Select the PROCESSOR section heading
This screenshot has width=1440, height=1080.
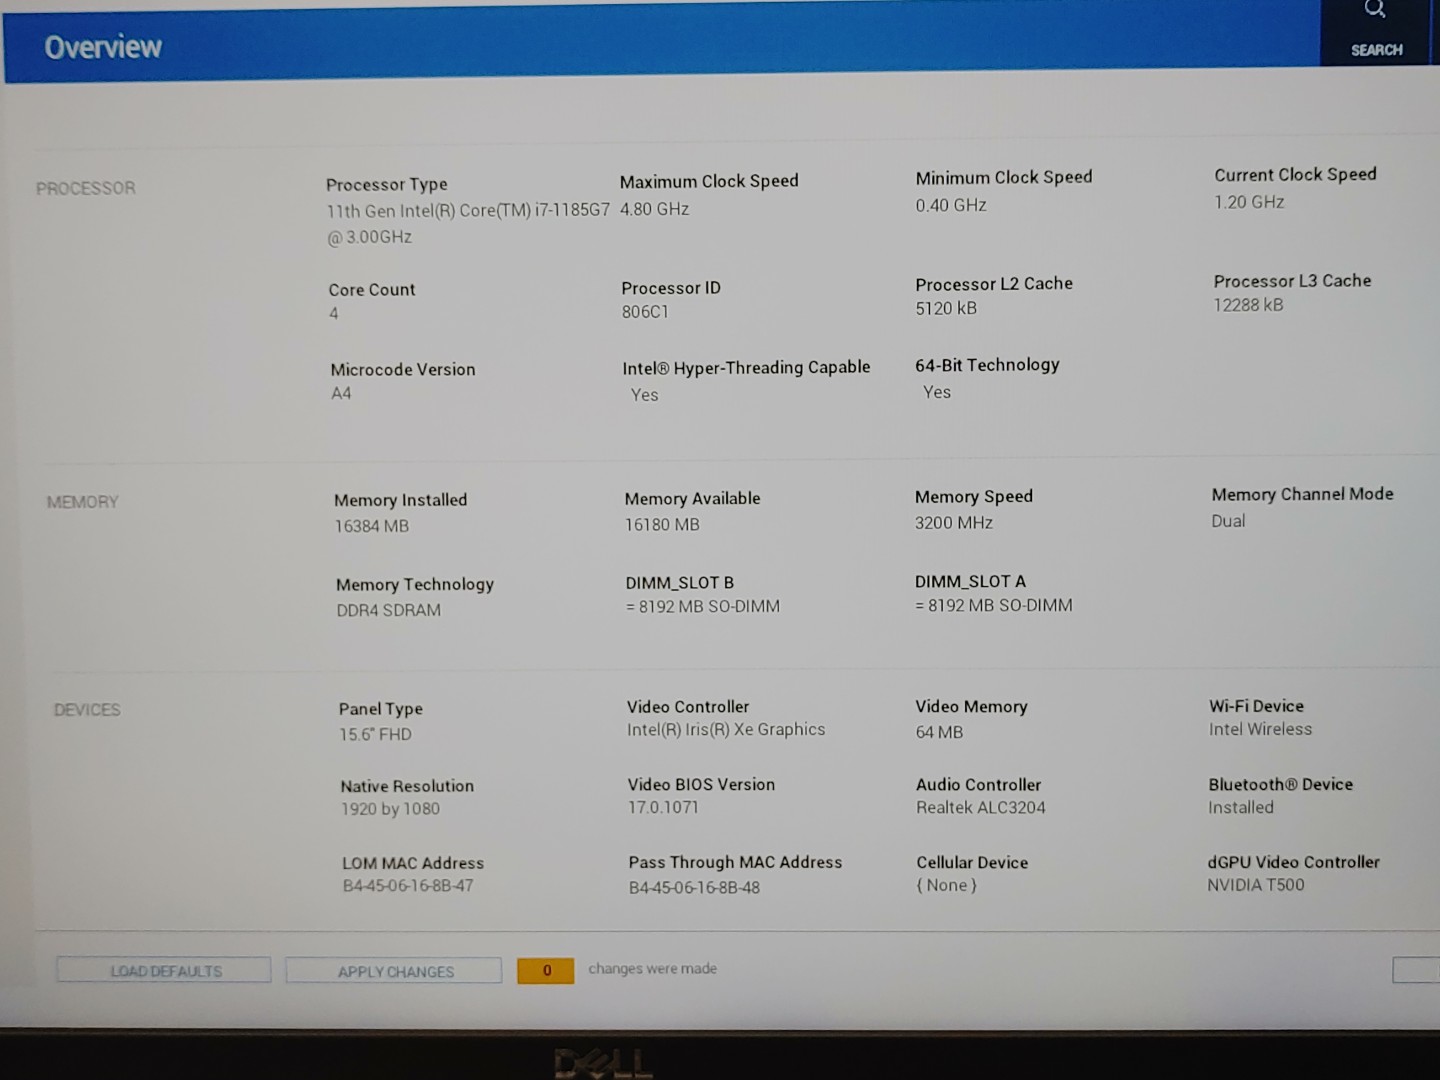[86, 188]
